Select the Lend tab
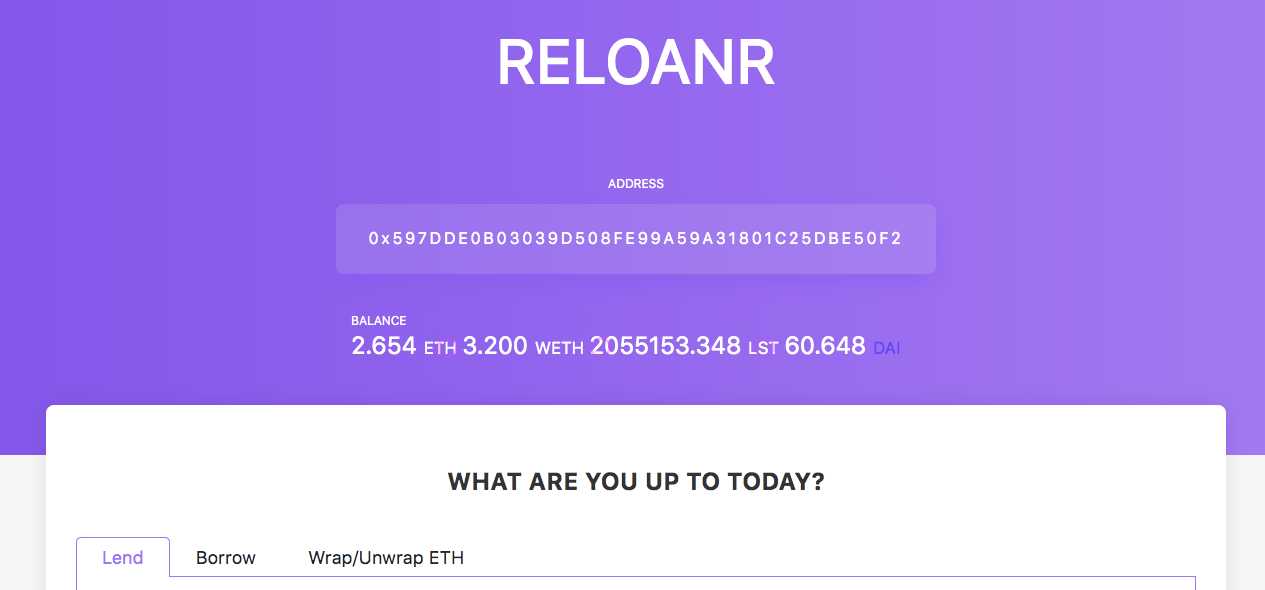 click(x=123, y=557)
